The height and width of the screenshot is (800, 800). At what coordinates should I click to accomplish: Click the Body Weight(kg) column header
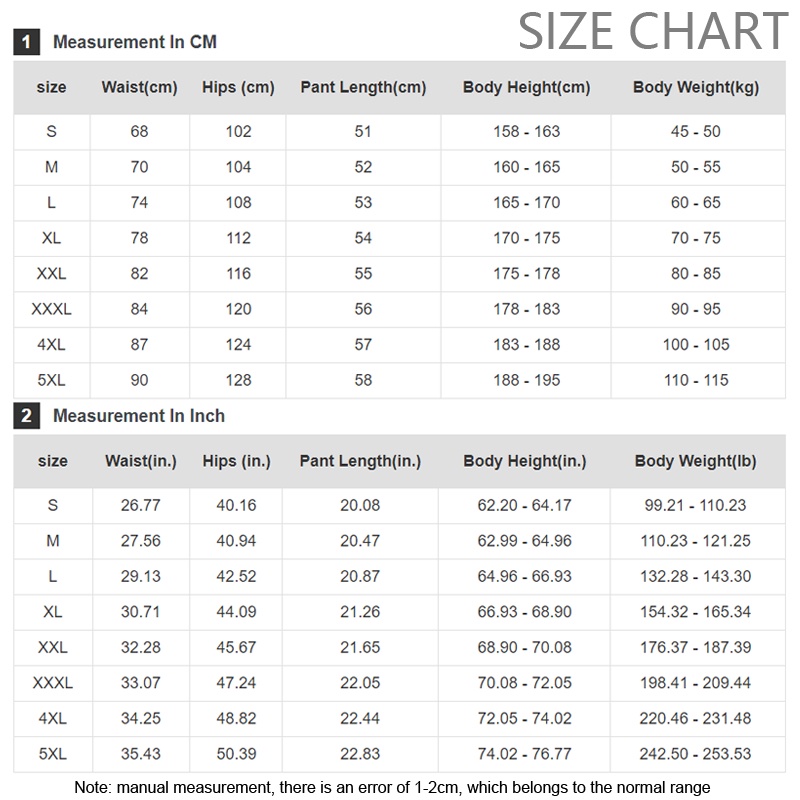tap(696, 87)
